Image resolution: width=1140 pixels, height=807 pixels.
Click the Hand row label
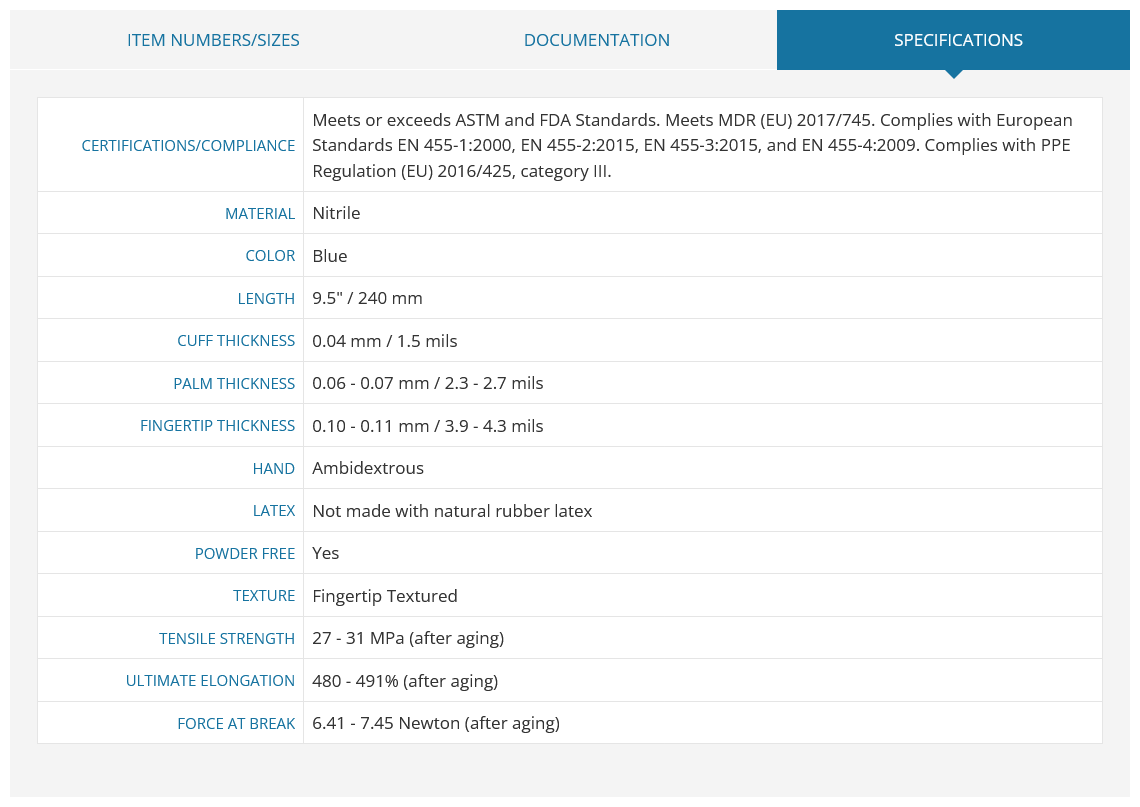pos(273,469)
